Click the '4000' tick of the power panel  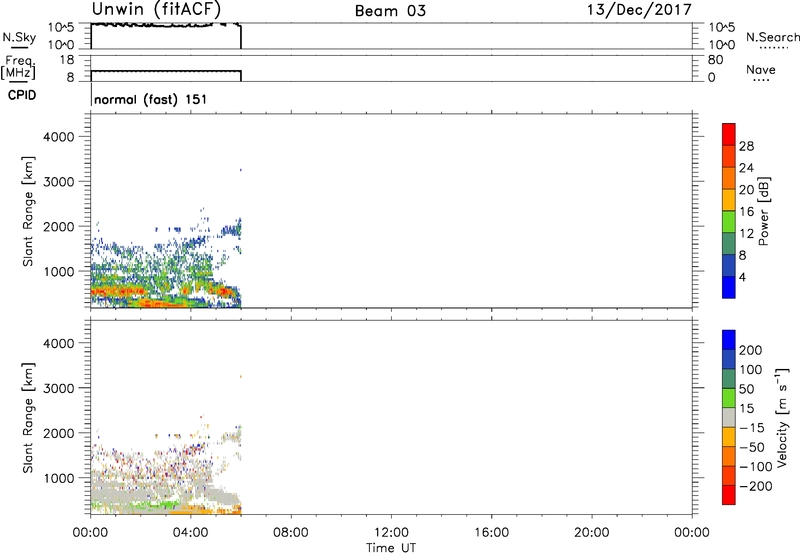point(59,137)
